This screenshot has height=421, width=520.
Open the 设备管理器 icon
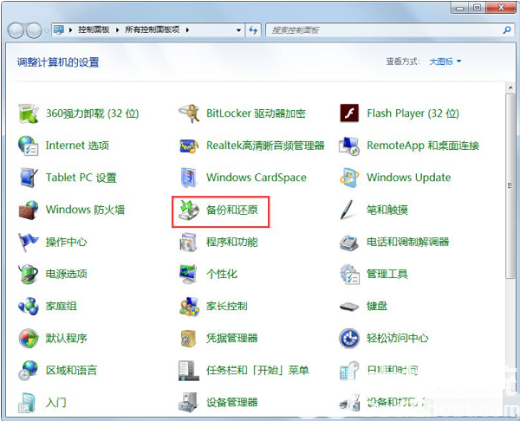click(189, 402)
